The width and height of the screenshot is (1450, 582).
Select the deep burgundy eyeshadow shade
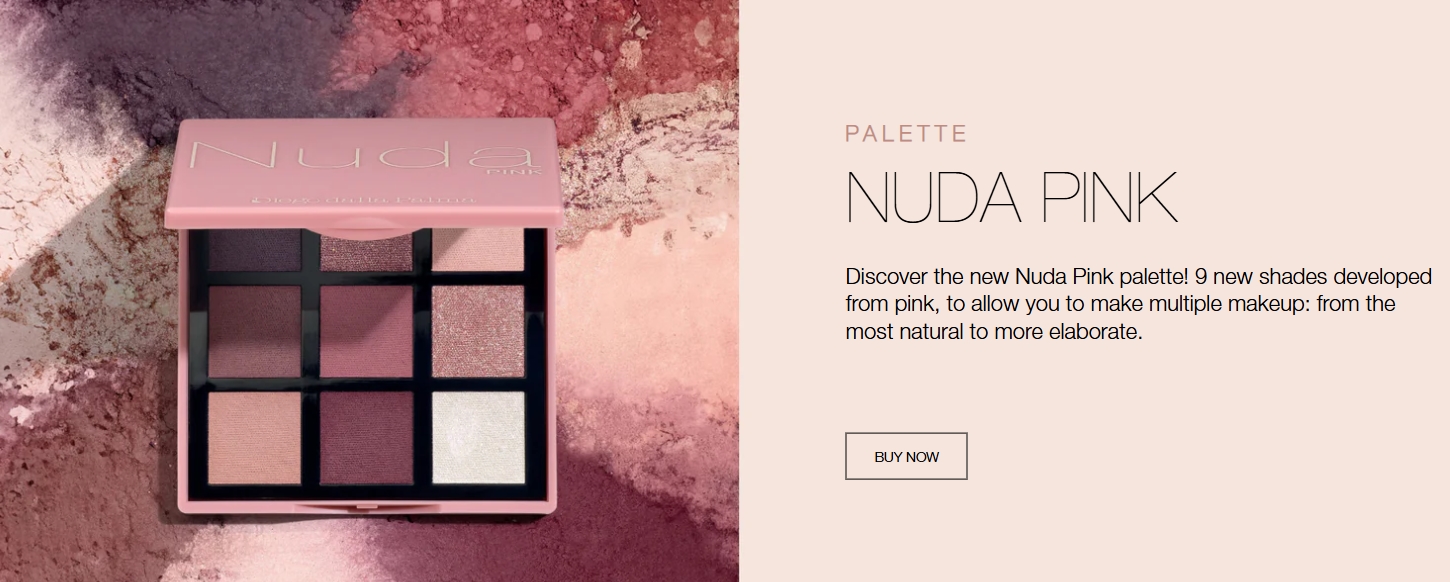pyautogui.click(x=366, y=437)
